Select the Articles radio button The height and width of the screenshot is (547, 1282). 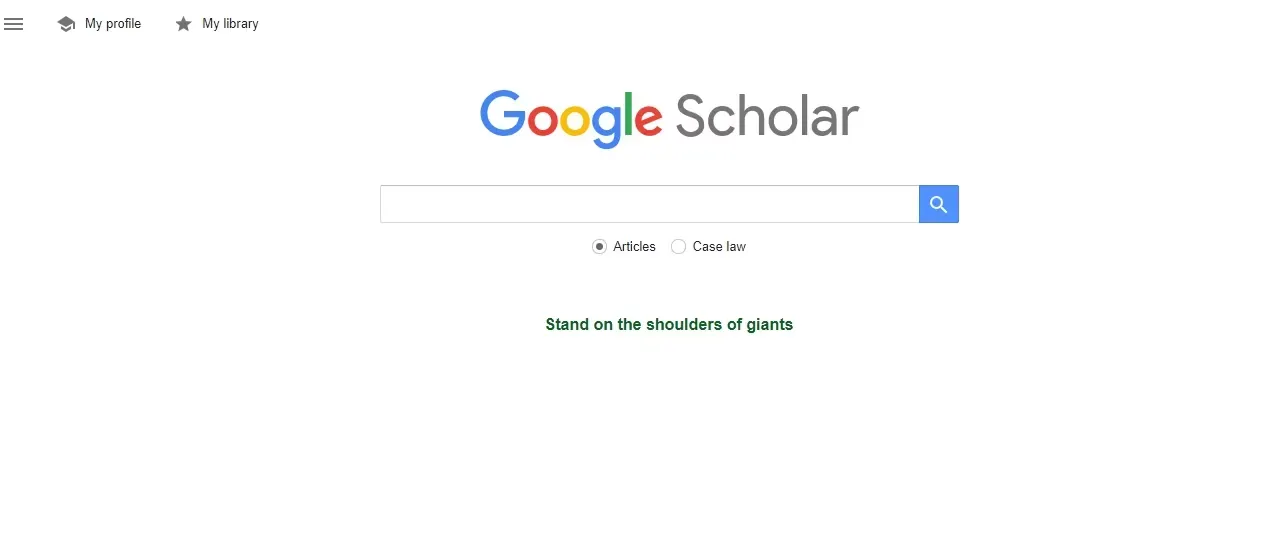[599, 246]
